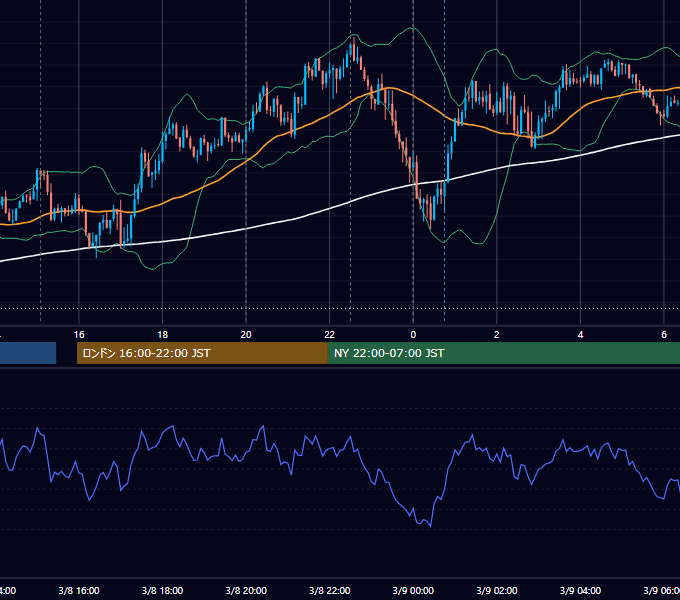Click hour label 16 on chart axis

tap(79, 335)
